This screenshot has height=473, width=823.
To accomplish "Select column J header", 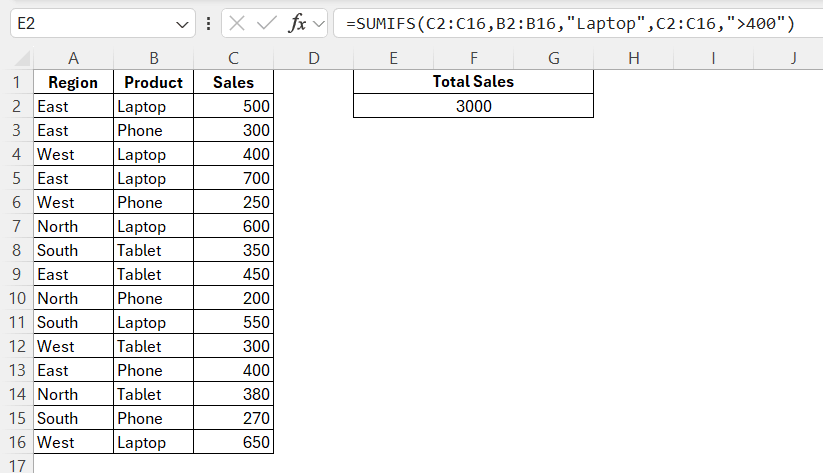I will (x=793, y=58).
